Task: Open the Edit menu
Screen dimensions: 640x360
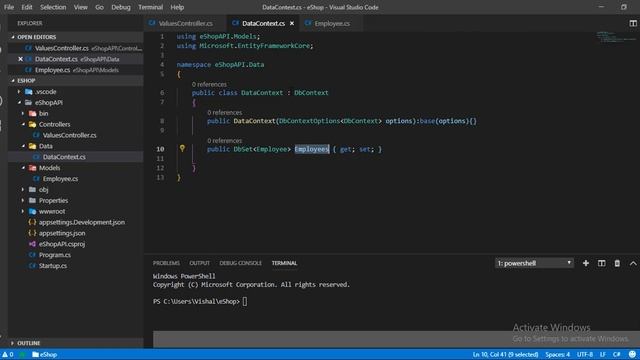Action: 27,7
